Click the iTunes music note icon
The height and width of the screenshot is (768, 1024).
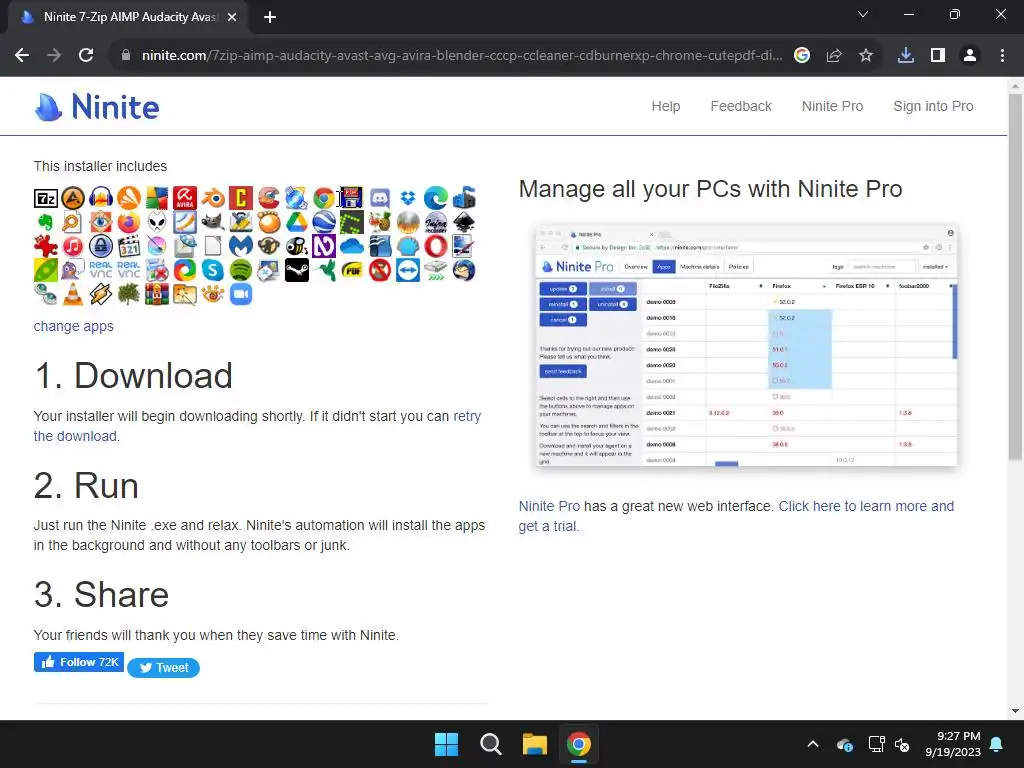73,246
